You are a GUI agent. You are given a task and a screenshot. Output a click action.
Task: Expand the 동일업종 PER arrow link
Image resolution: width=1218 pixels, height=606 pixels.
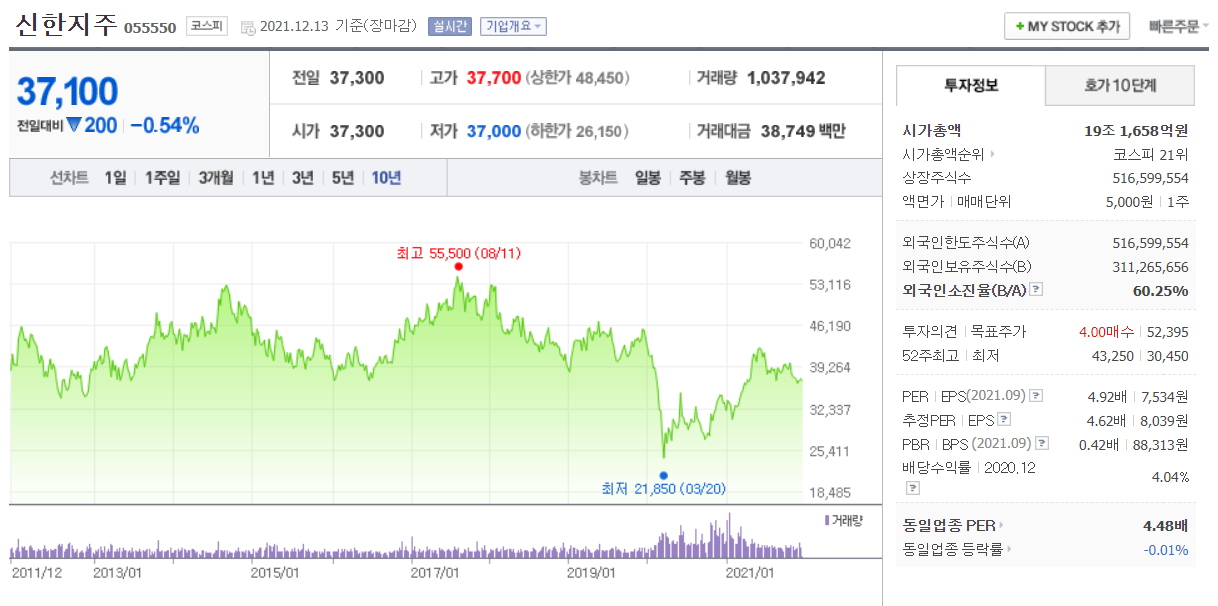click(x=1001, y=525)
